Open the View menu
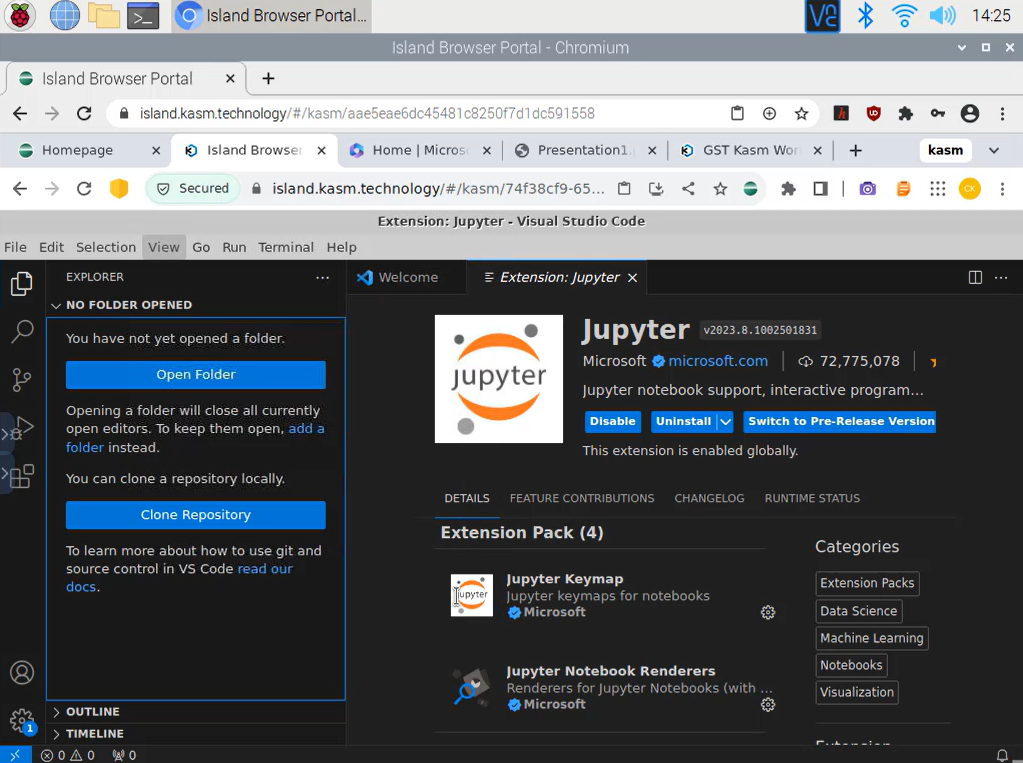The width and height of the screenshot is (1023, 763). click(x=164, y=247)
